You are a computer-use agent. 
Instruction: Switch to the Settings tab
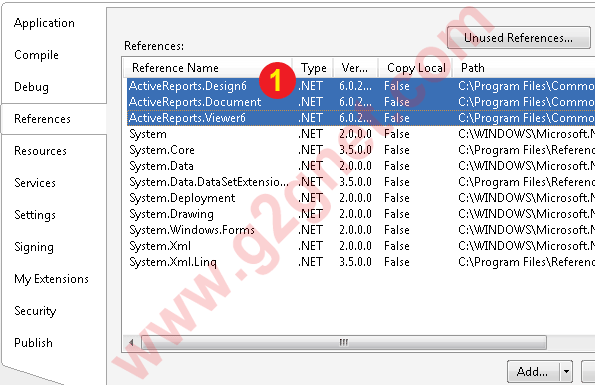[x=35, y=215]
